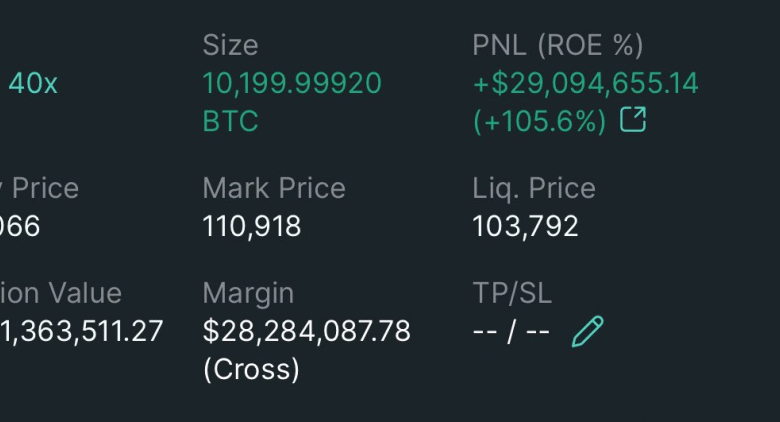This screenshot has height=422, width=780.
Task: Click the 40x leverage label
Action: [33, 83]
